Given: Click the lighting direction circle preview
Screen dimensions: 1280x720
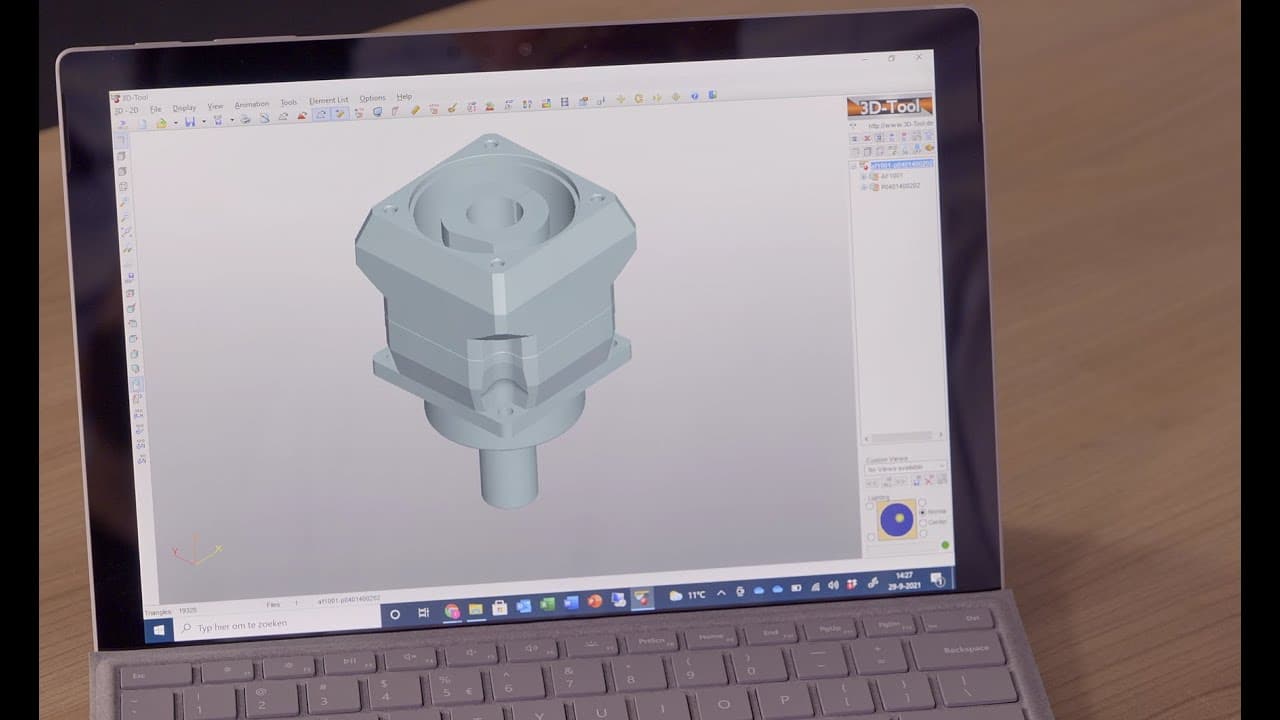Looking at the screenshot, I should (897, 518).
